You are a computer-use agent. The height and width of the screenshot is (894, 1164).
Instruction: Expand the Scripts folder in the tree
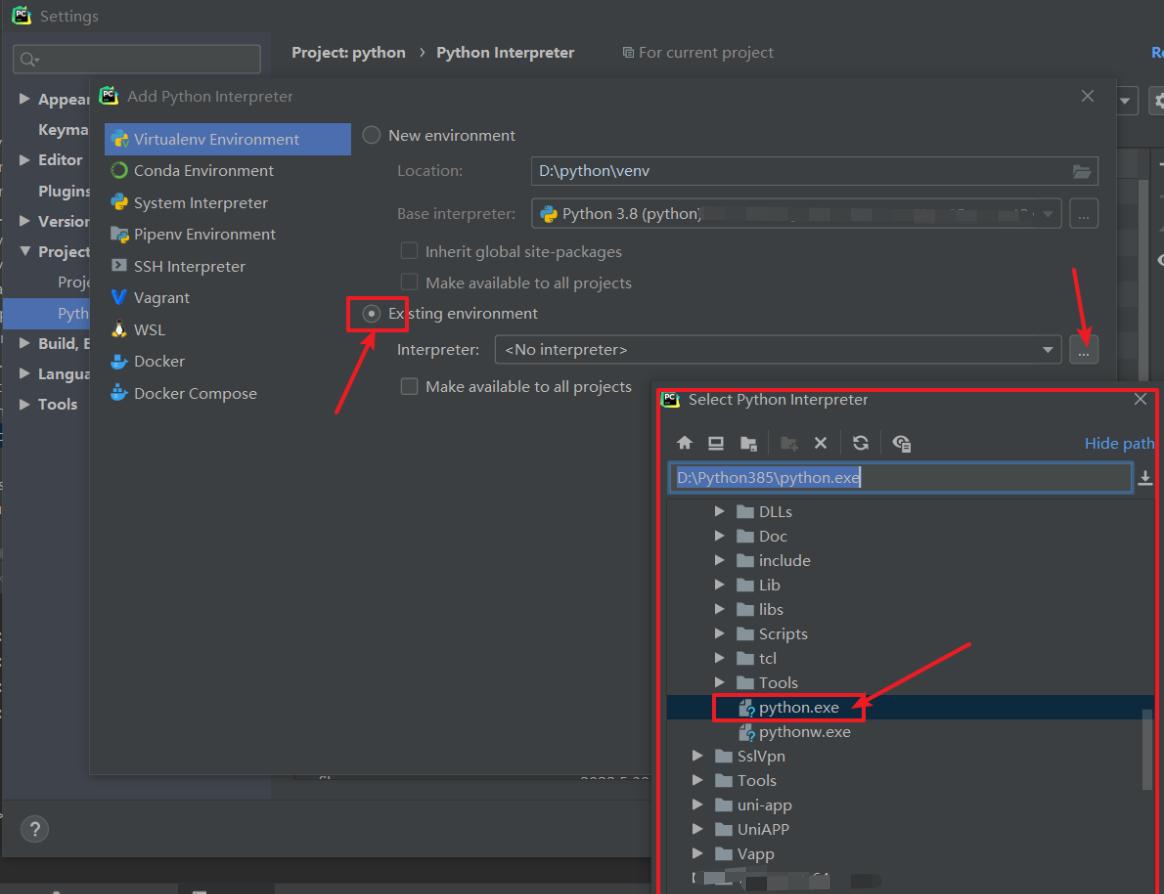point(720,634)
